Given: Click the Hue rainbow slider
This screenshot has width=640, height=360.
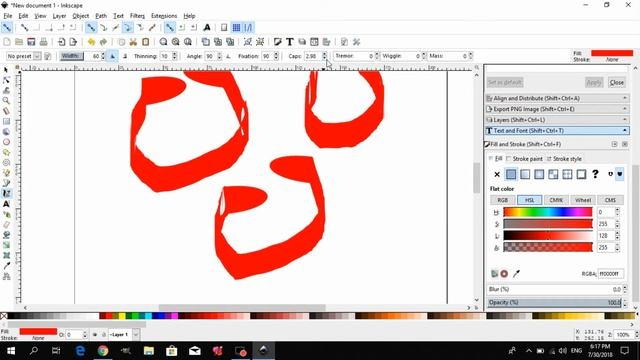Looking at the screenshot, I should pos(547,212).
